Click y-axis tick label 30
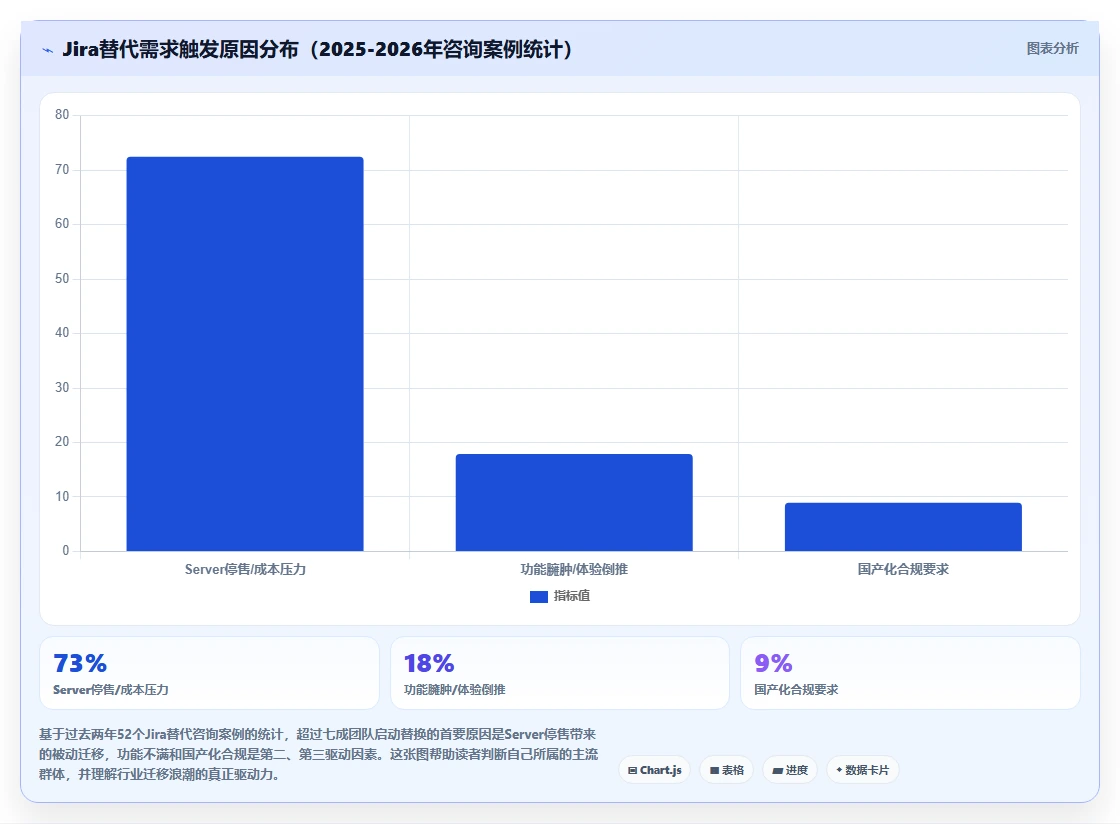The width and height of the screenshot is (1120, 824). 62,387
